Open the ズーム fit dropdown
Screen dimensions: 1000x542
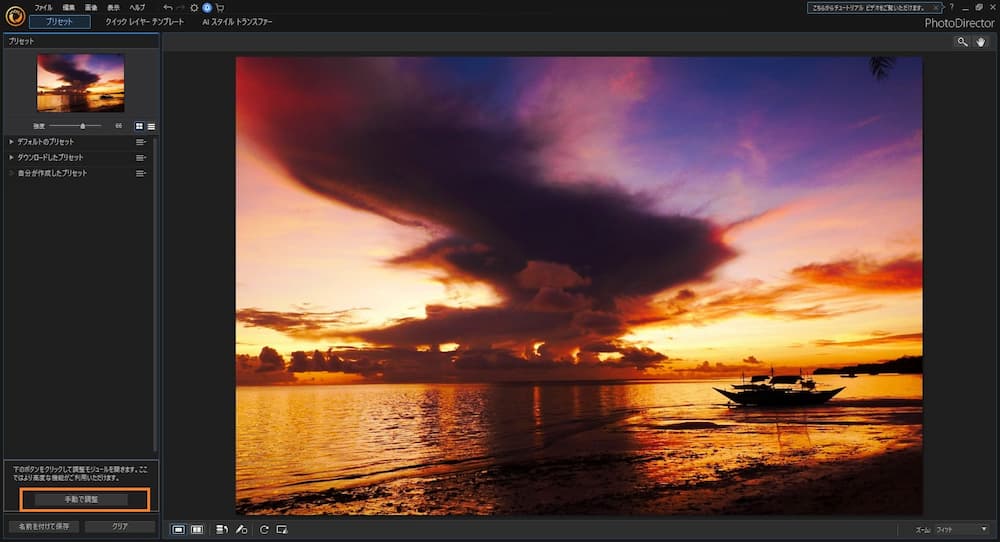(962, 529)
